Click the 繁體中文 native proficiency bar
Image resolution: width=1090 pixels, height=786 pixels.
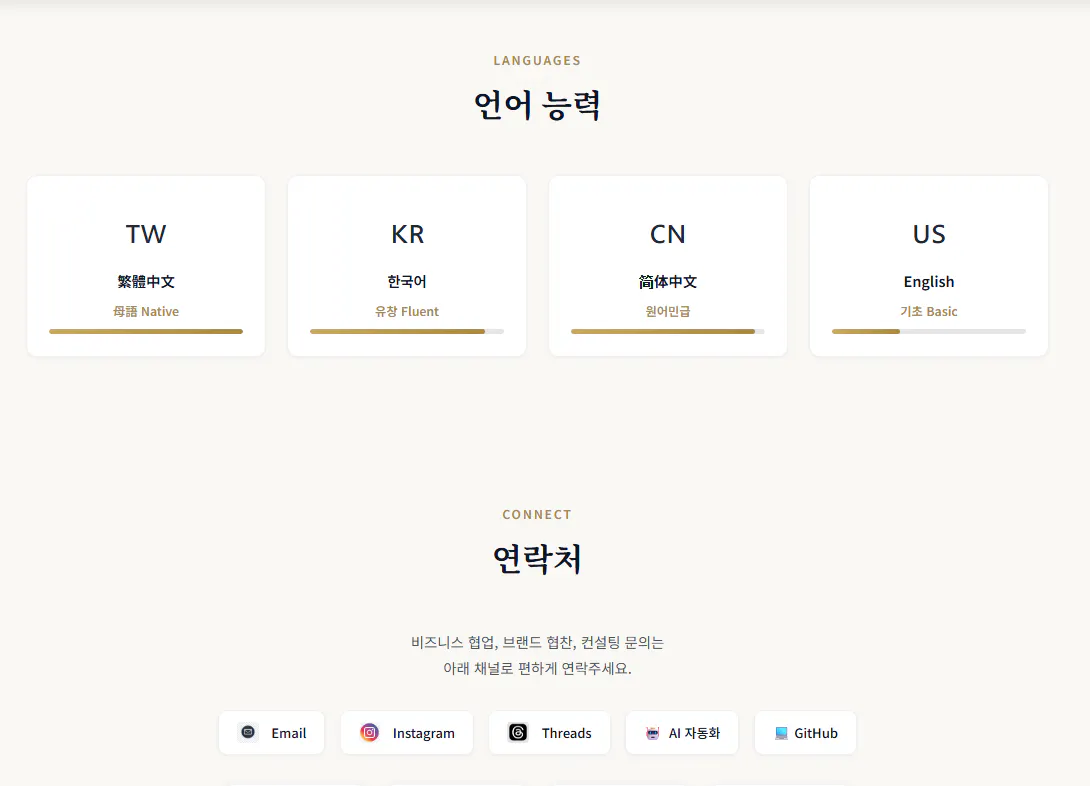click(x=146, y=330)
